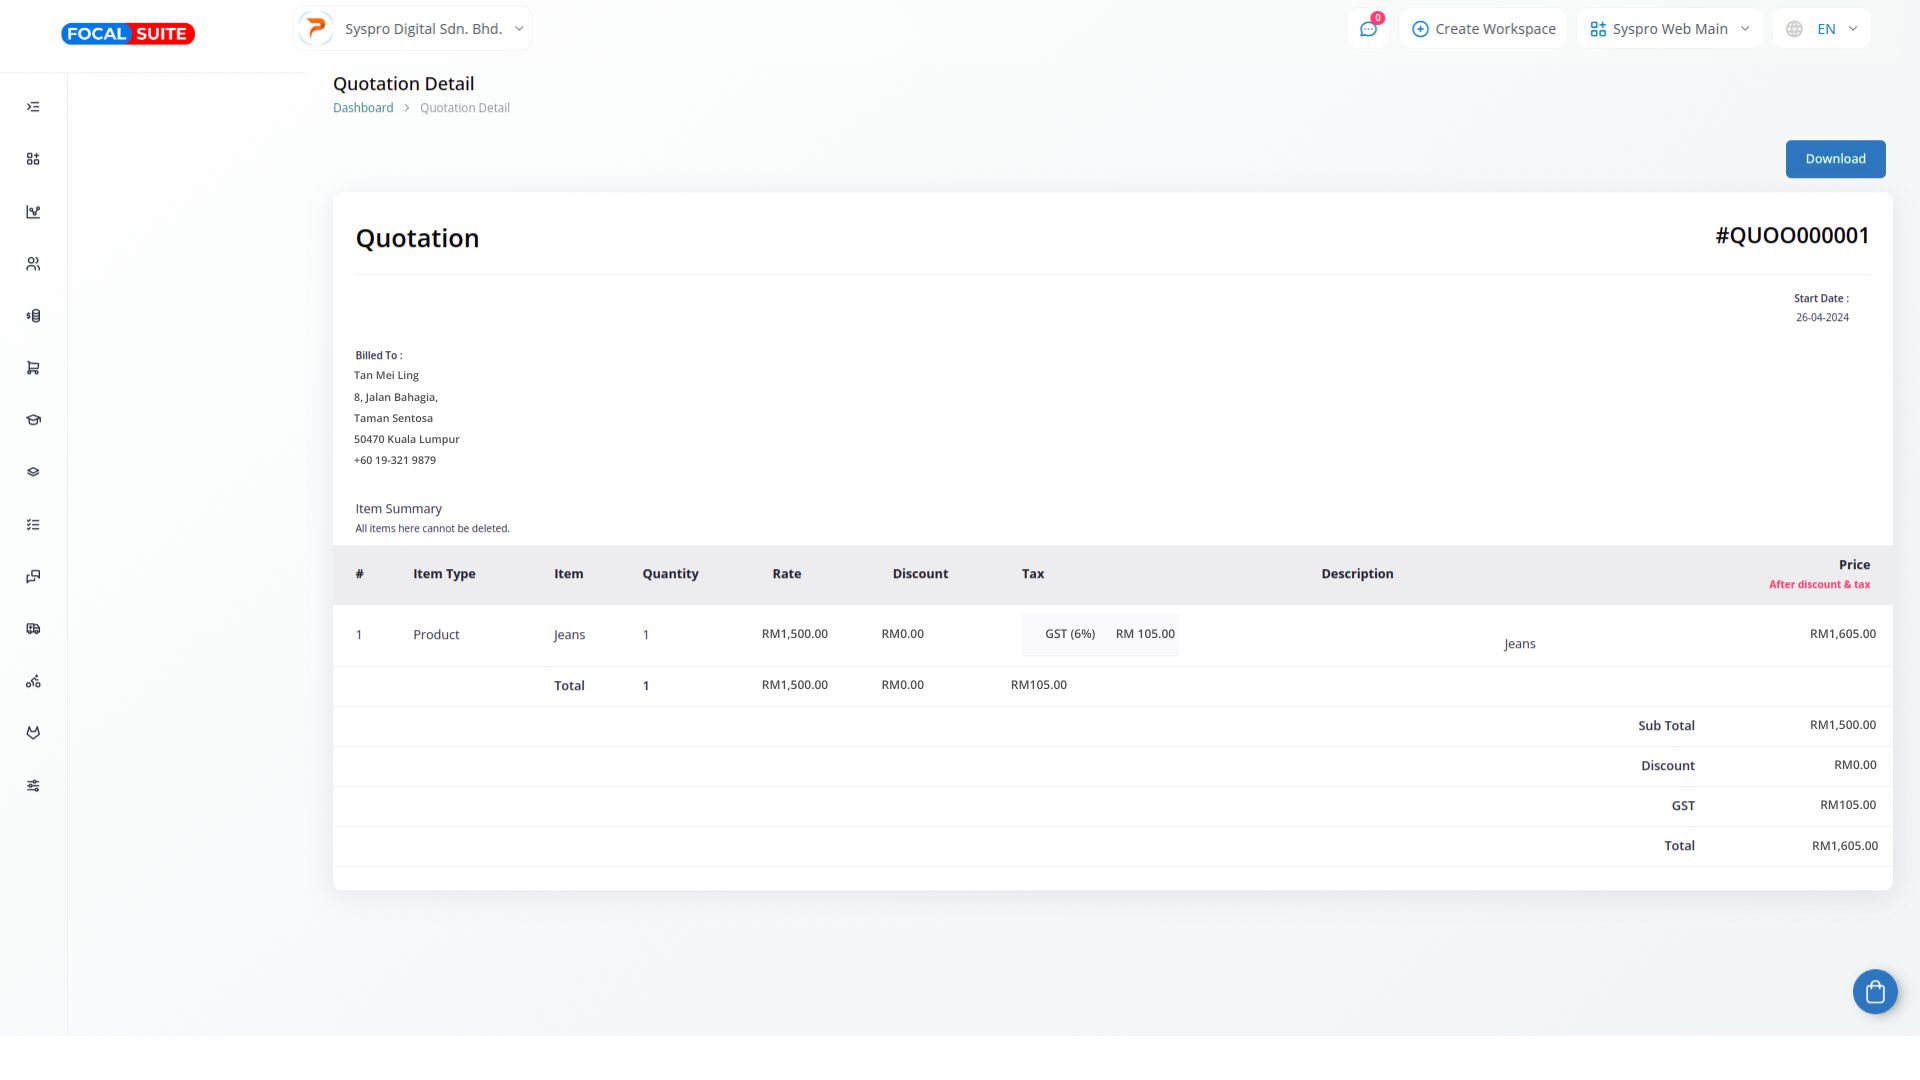Expand the Syspro Digital Sdn. Bhd. company dropdown
The image size is (1920, 1080).
click(413, 29)
